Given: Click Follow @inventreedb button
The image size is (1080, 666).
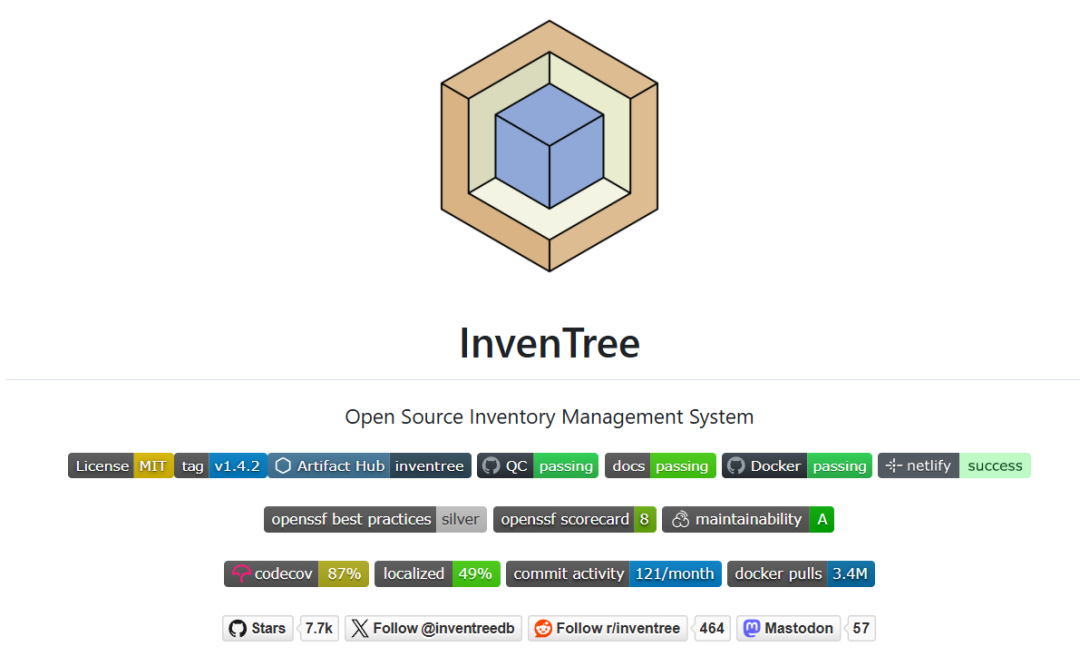Looking at the screenshot, I should [433, 628].
